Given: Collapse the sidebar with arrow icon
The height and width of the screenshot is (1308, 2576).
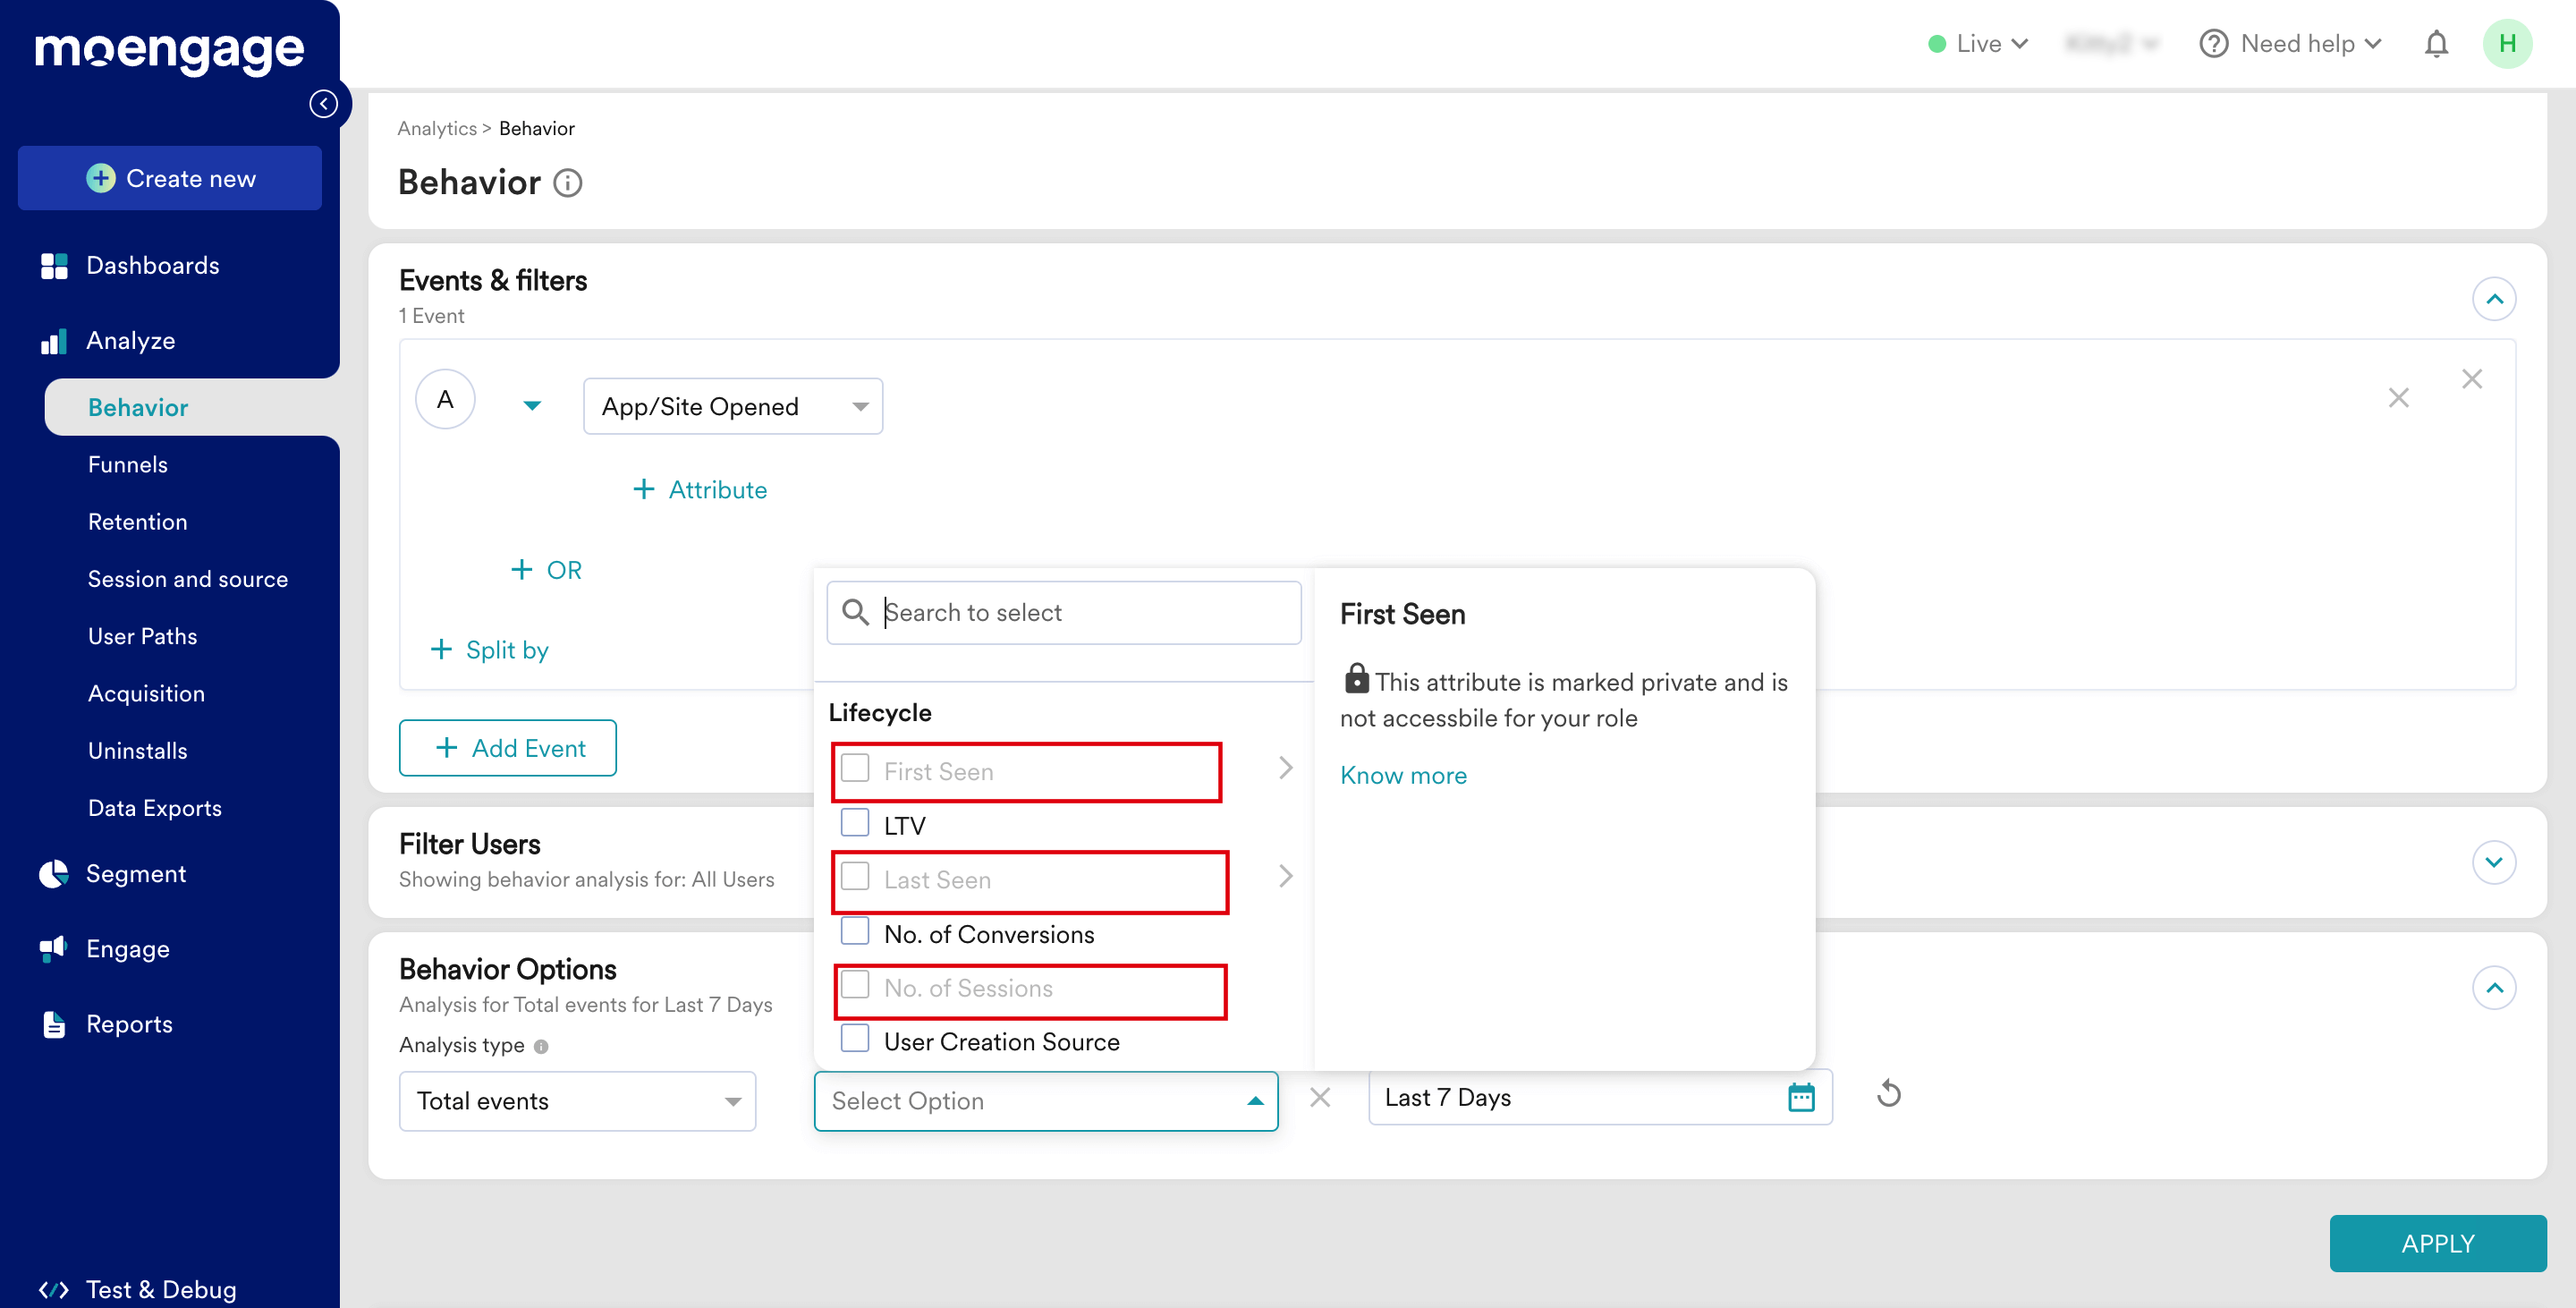Looking at the screenshot, I should click(323, 104).
